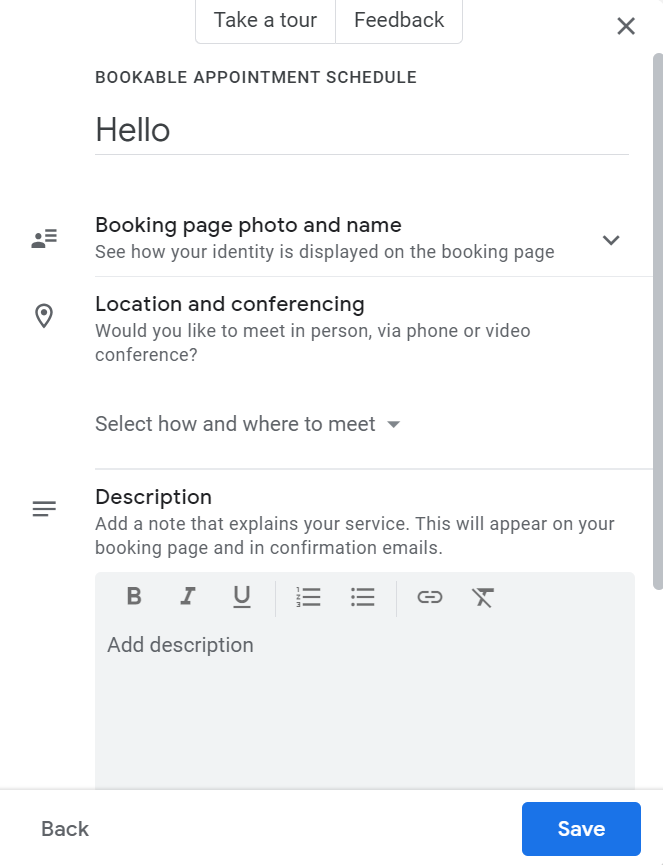Image resolution: width=663 pixels, height=865 pixels.
Task: Open Select how and where to meet dropdown
Action: coord(247,424)
